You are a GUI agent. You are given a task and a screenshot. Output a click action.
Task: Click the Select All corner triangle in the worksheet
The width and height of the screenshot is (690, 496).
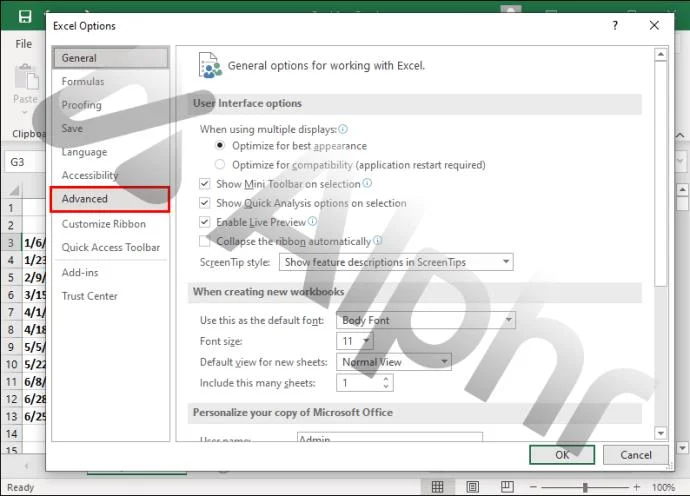click(x=13, y=190)
